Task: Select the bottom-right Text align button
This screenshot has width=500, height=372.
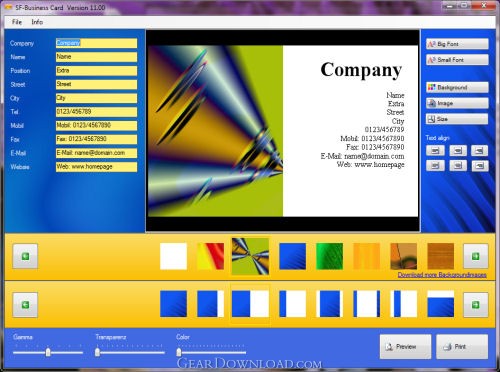Action: [480, 166]
